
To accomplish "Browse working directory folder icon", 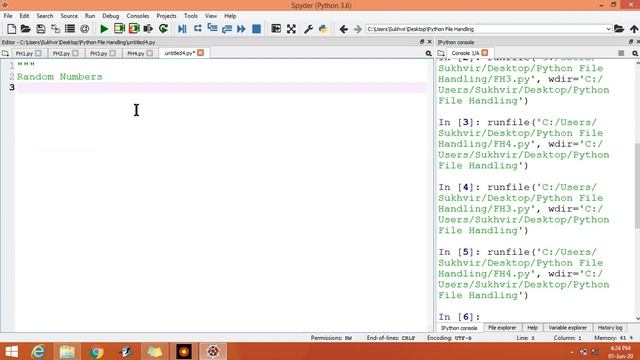I will [619, 29].
